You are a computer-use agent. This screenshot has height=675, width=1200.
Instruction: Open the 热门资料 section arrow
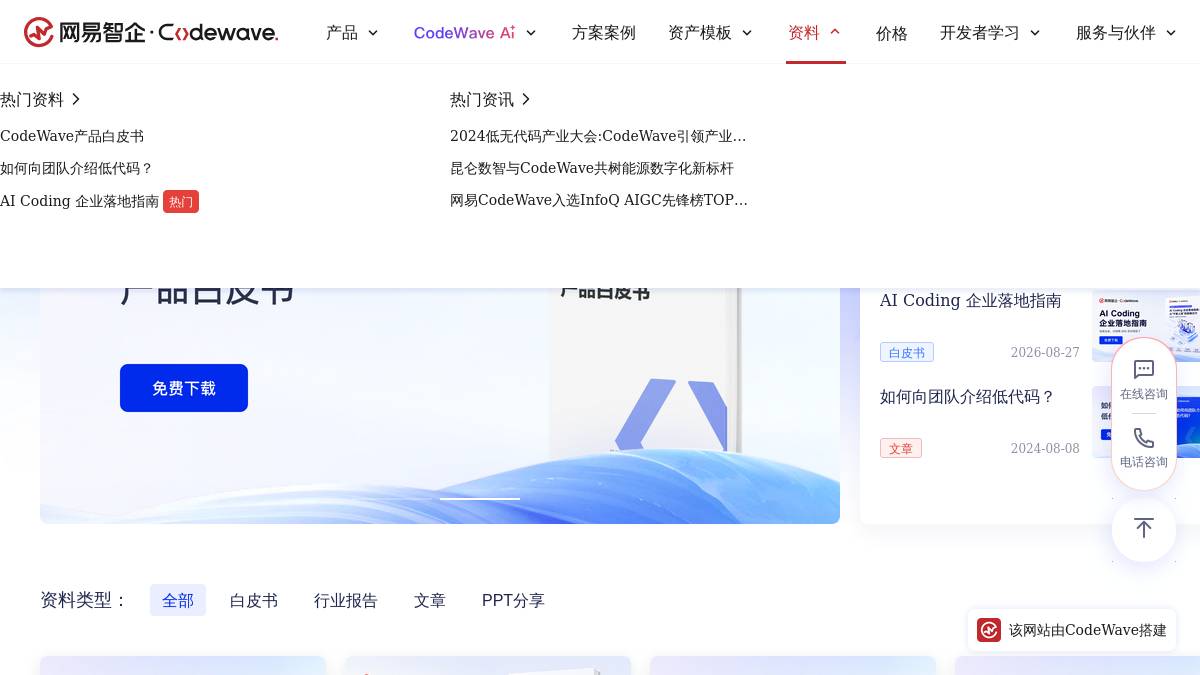pyautogui.click(x=76, y=100)
